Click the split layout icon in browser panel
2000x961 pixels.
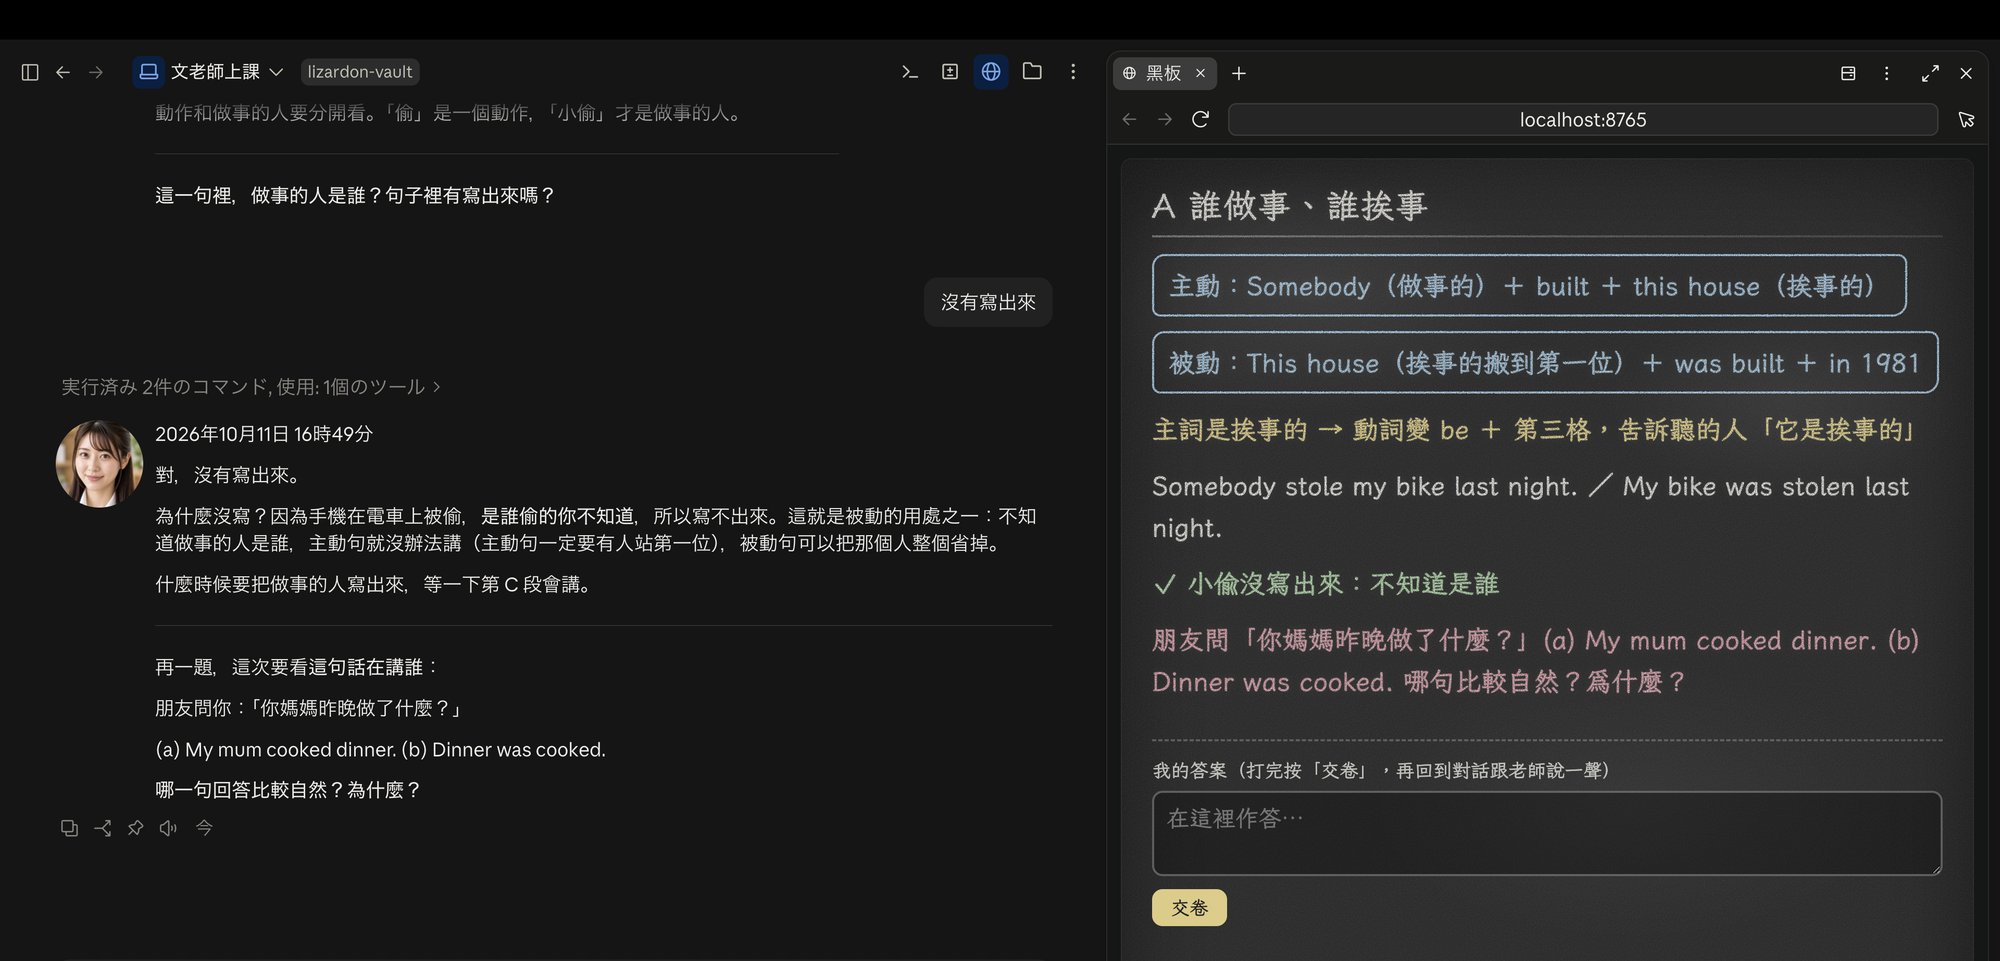coord(1848,73)
